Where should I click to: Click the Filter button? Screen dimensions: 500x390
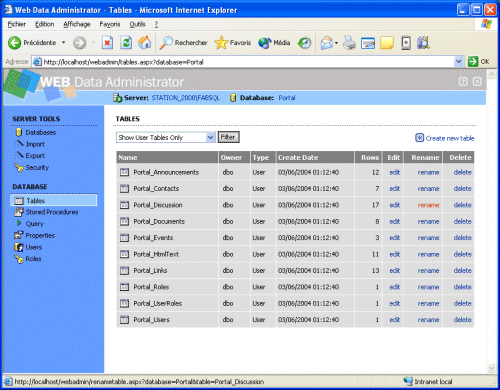[x=228, y=137]
